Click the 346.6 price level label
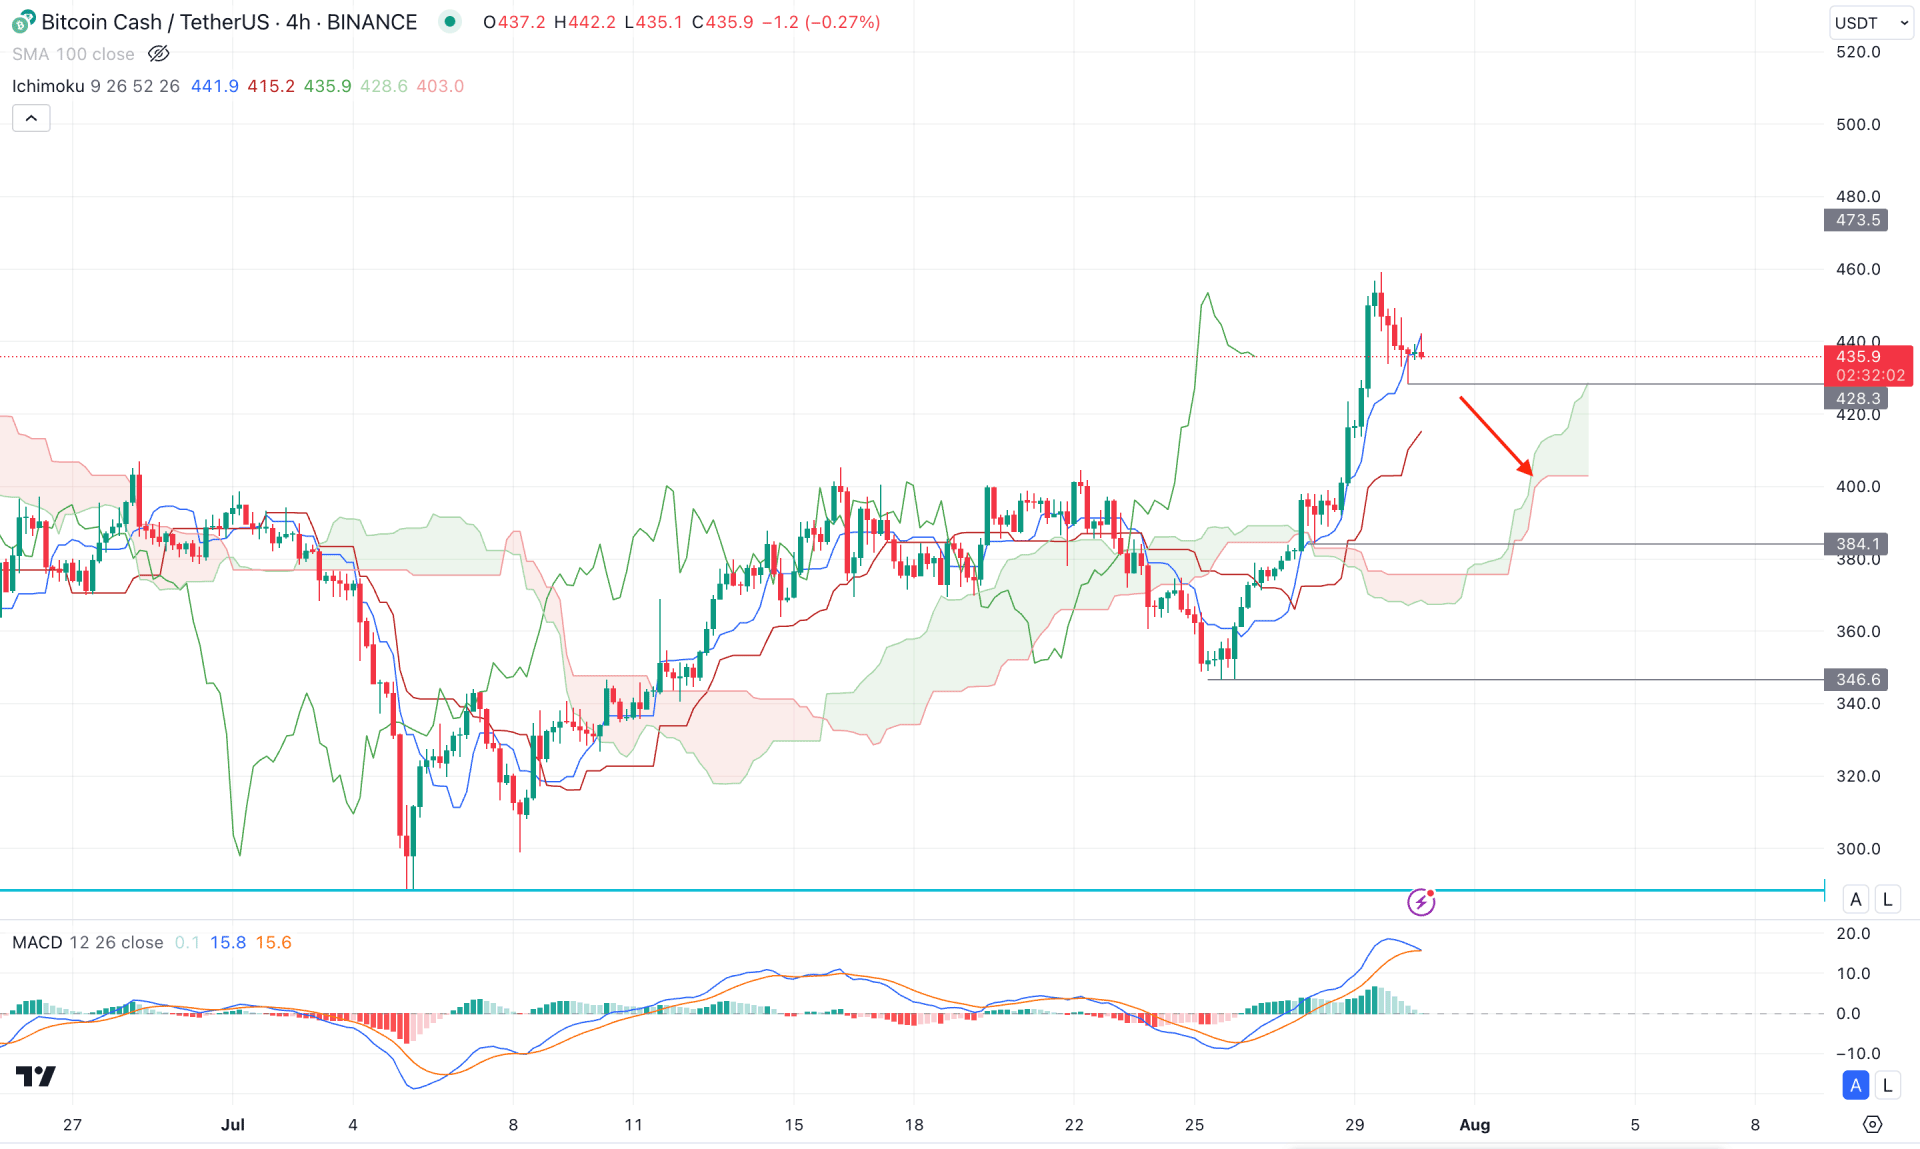This screenshot has width=1920, height=1149. click(1857, 679)
